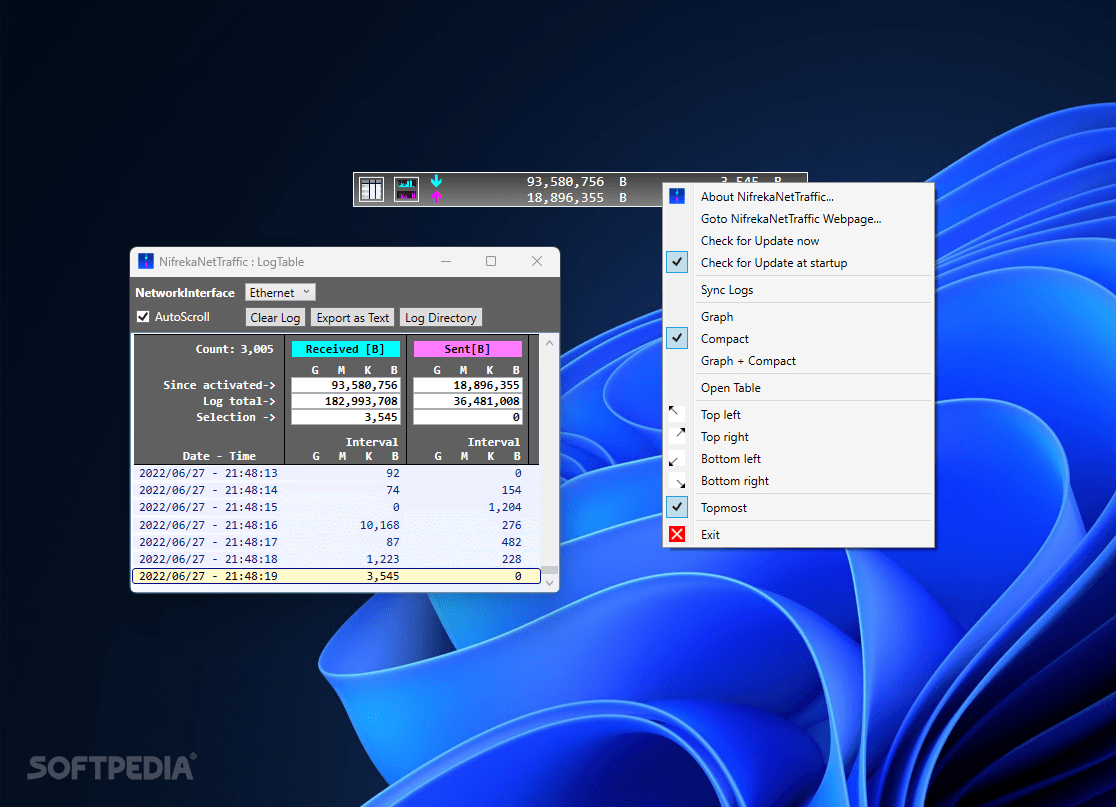Choose Exit from the context menu
The image size is (1116, 807).
[710, 535]
